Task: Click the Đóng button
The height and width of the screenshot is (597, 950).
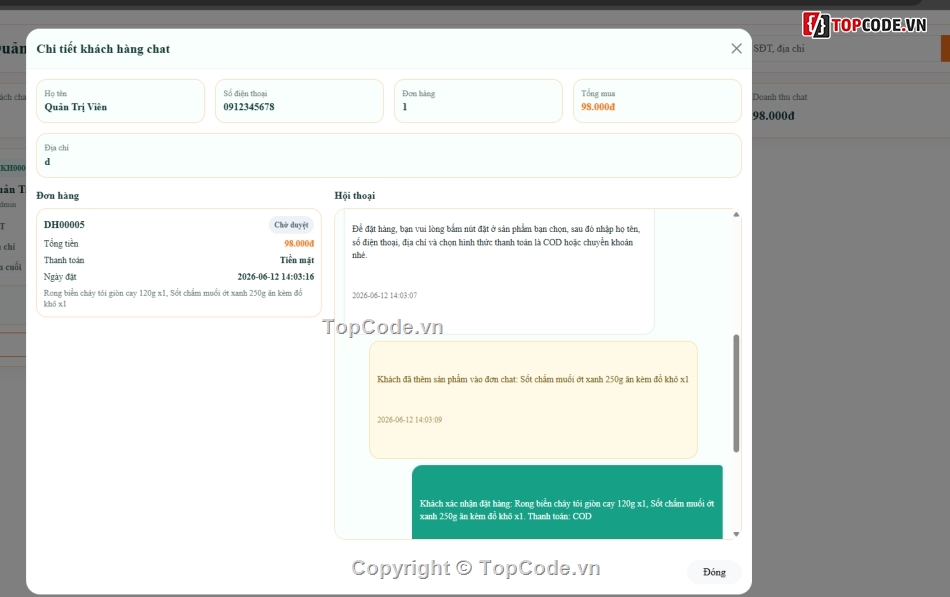Action: coord(714,572)
